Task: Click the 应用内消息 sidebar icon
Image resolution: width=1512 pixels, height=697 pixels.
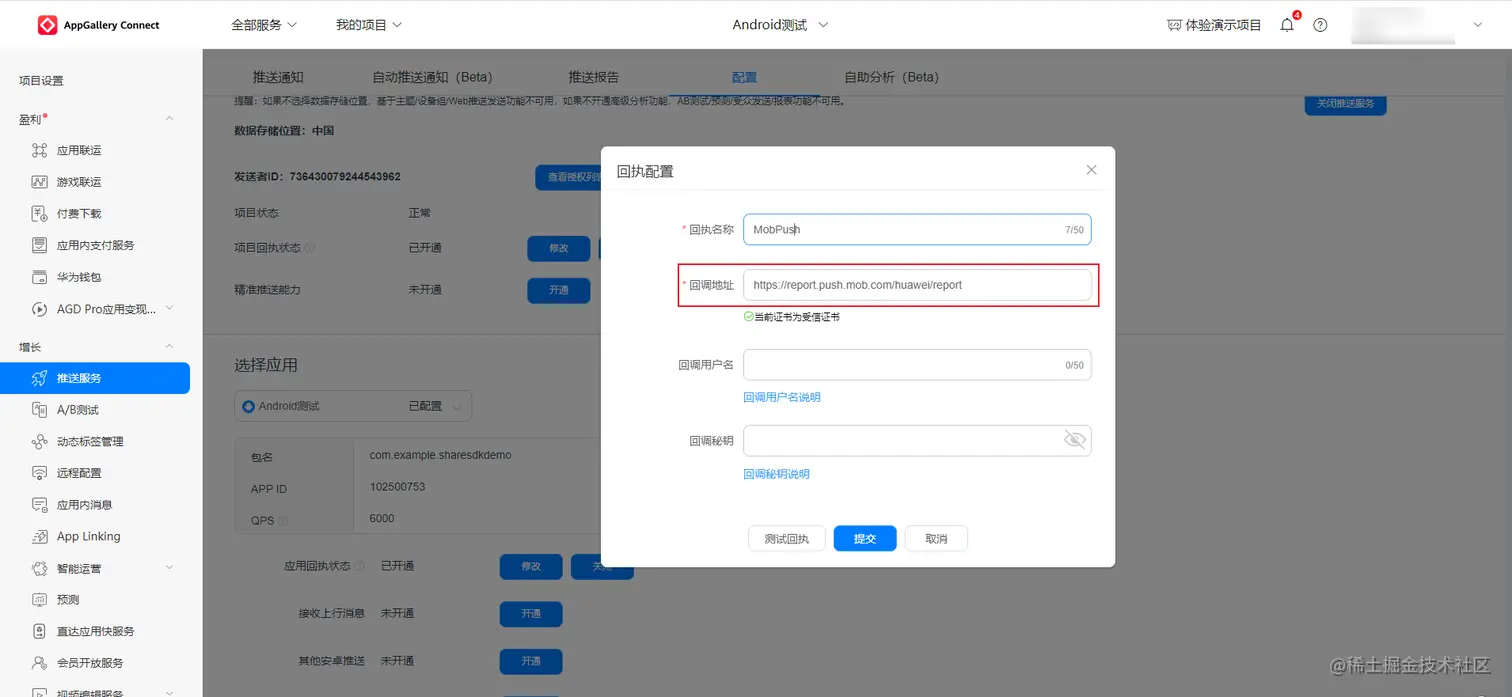Action: pos(39,505)
